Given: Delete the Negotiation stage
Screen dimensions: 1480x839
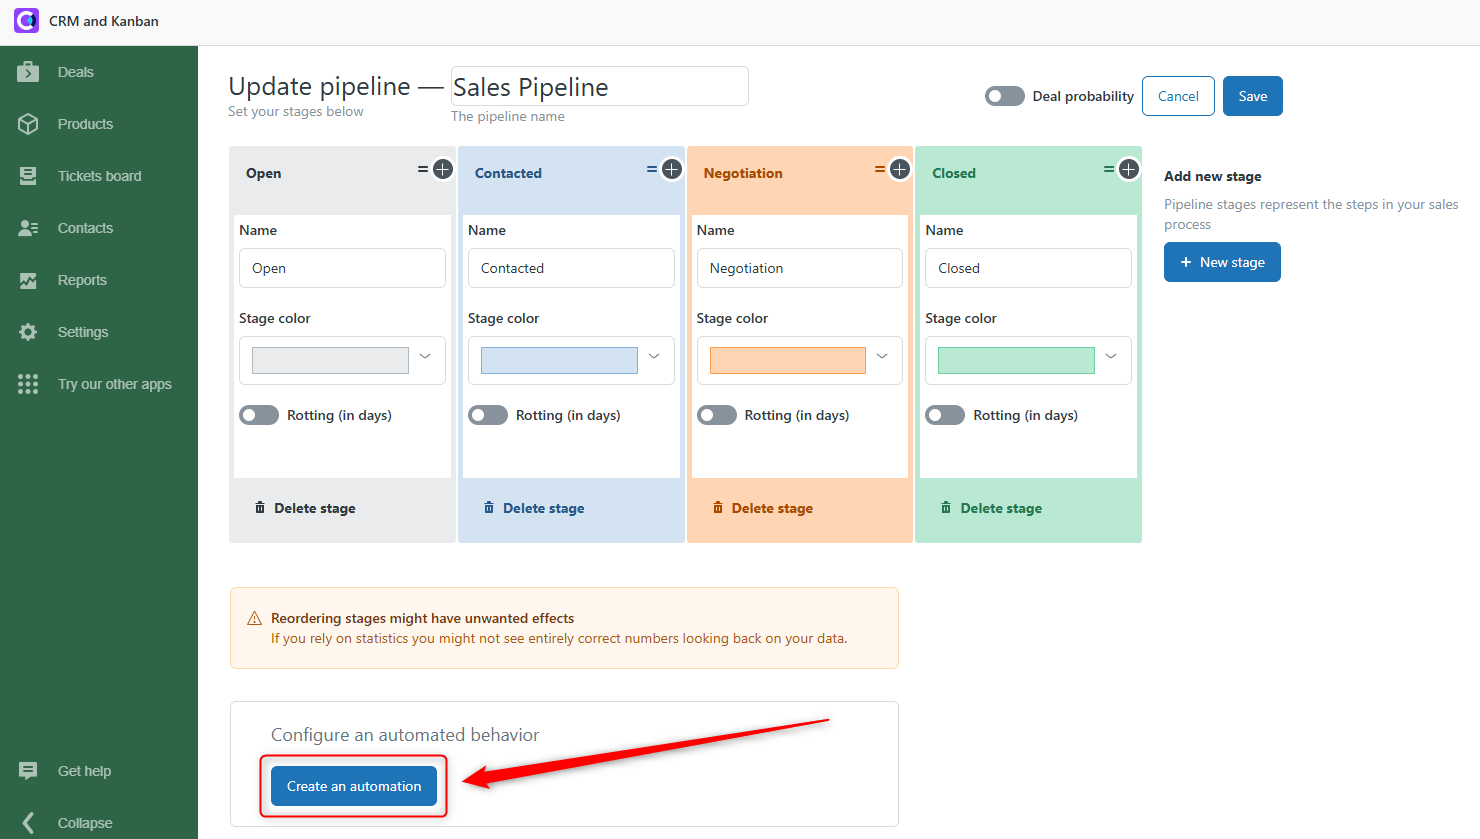Looking at the screenshot, I should pyautogui.click(x=762, y=508).
